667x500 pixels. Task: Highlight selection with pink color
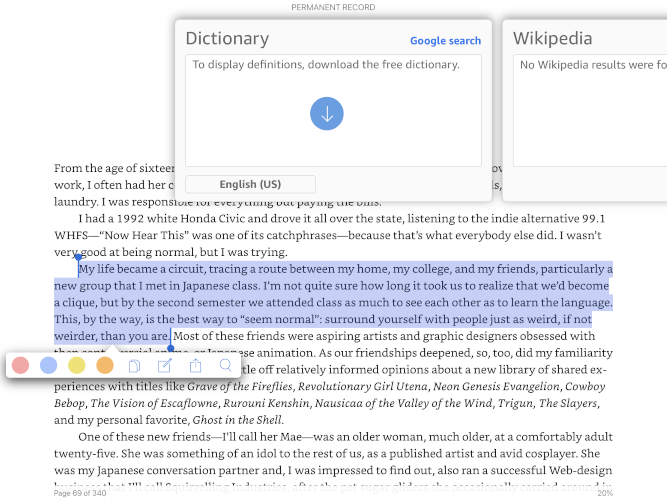tap(20, 365)
